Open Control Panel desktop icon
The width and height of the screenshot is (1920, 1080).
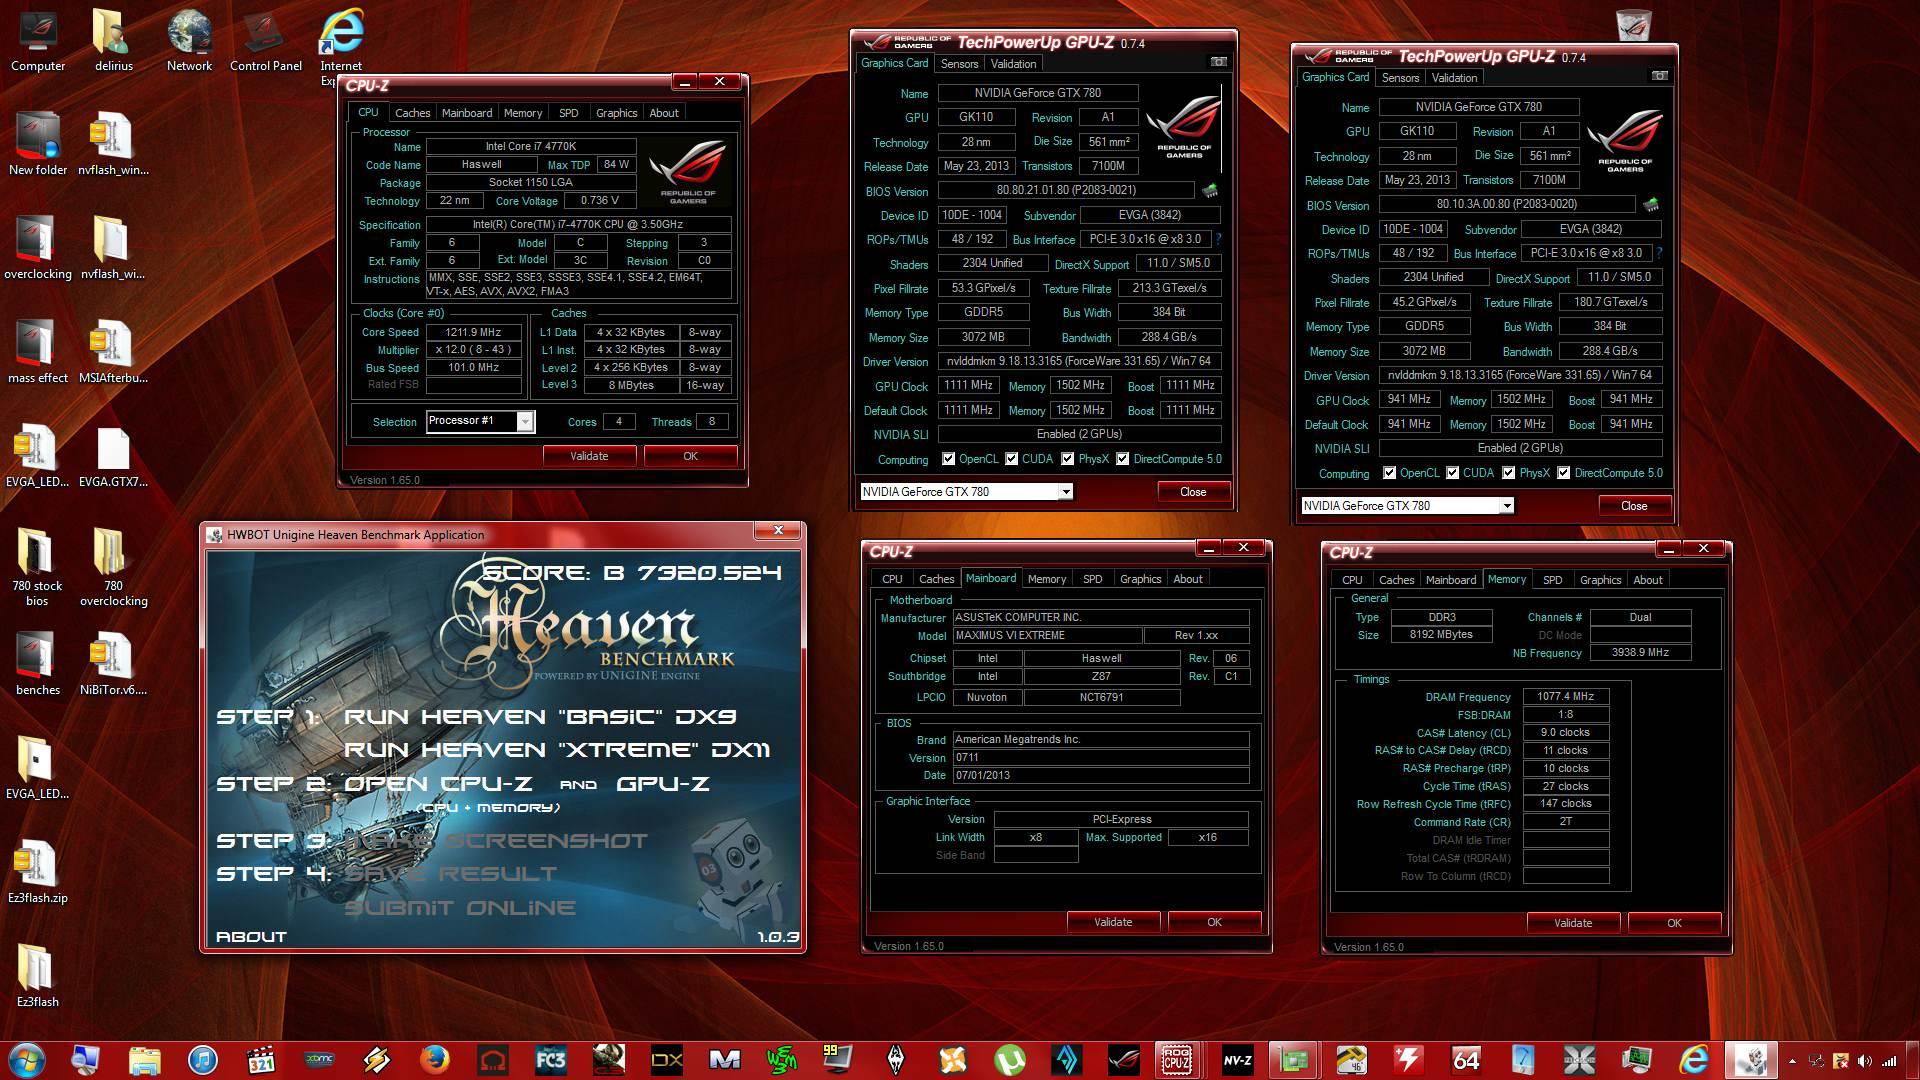(266, 42)
